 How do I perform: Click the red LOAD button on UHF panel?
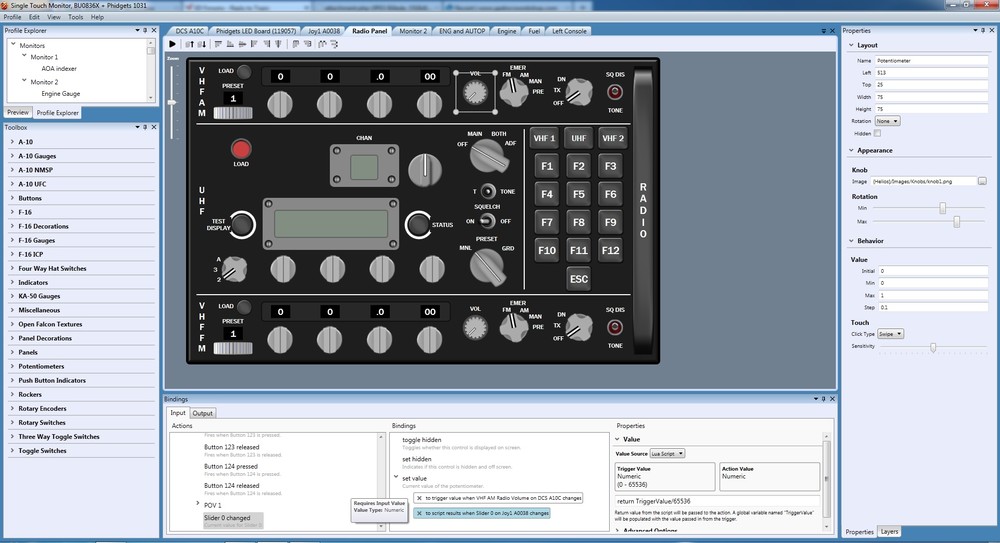[x=241, y=149]
